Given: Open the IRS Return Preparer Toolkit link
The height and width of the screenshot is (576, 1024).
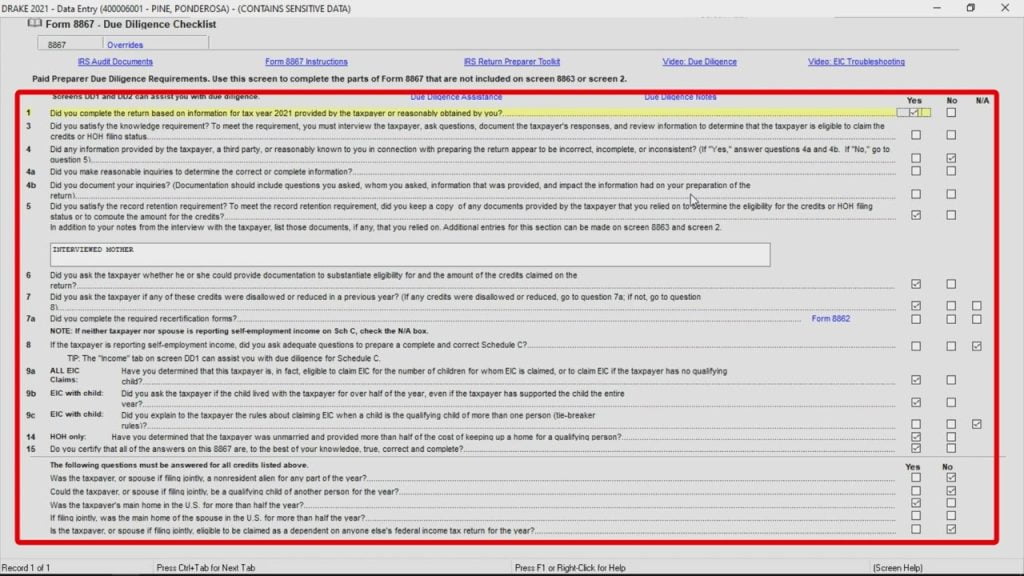Looking at the screenshot, I should [511, 62].
